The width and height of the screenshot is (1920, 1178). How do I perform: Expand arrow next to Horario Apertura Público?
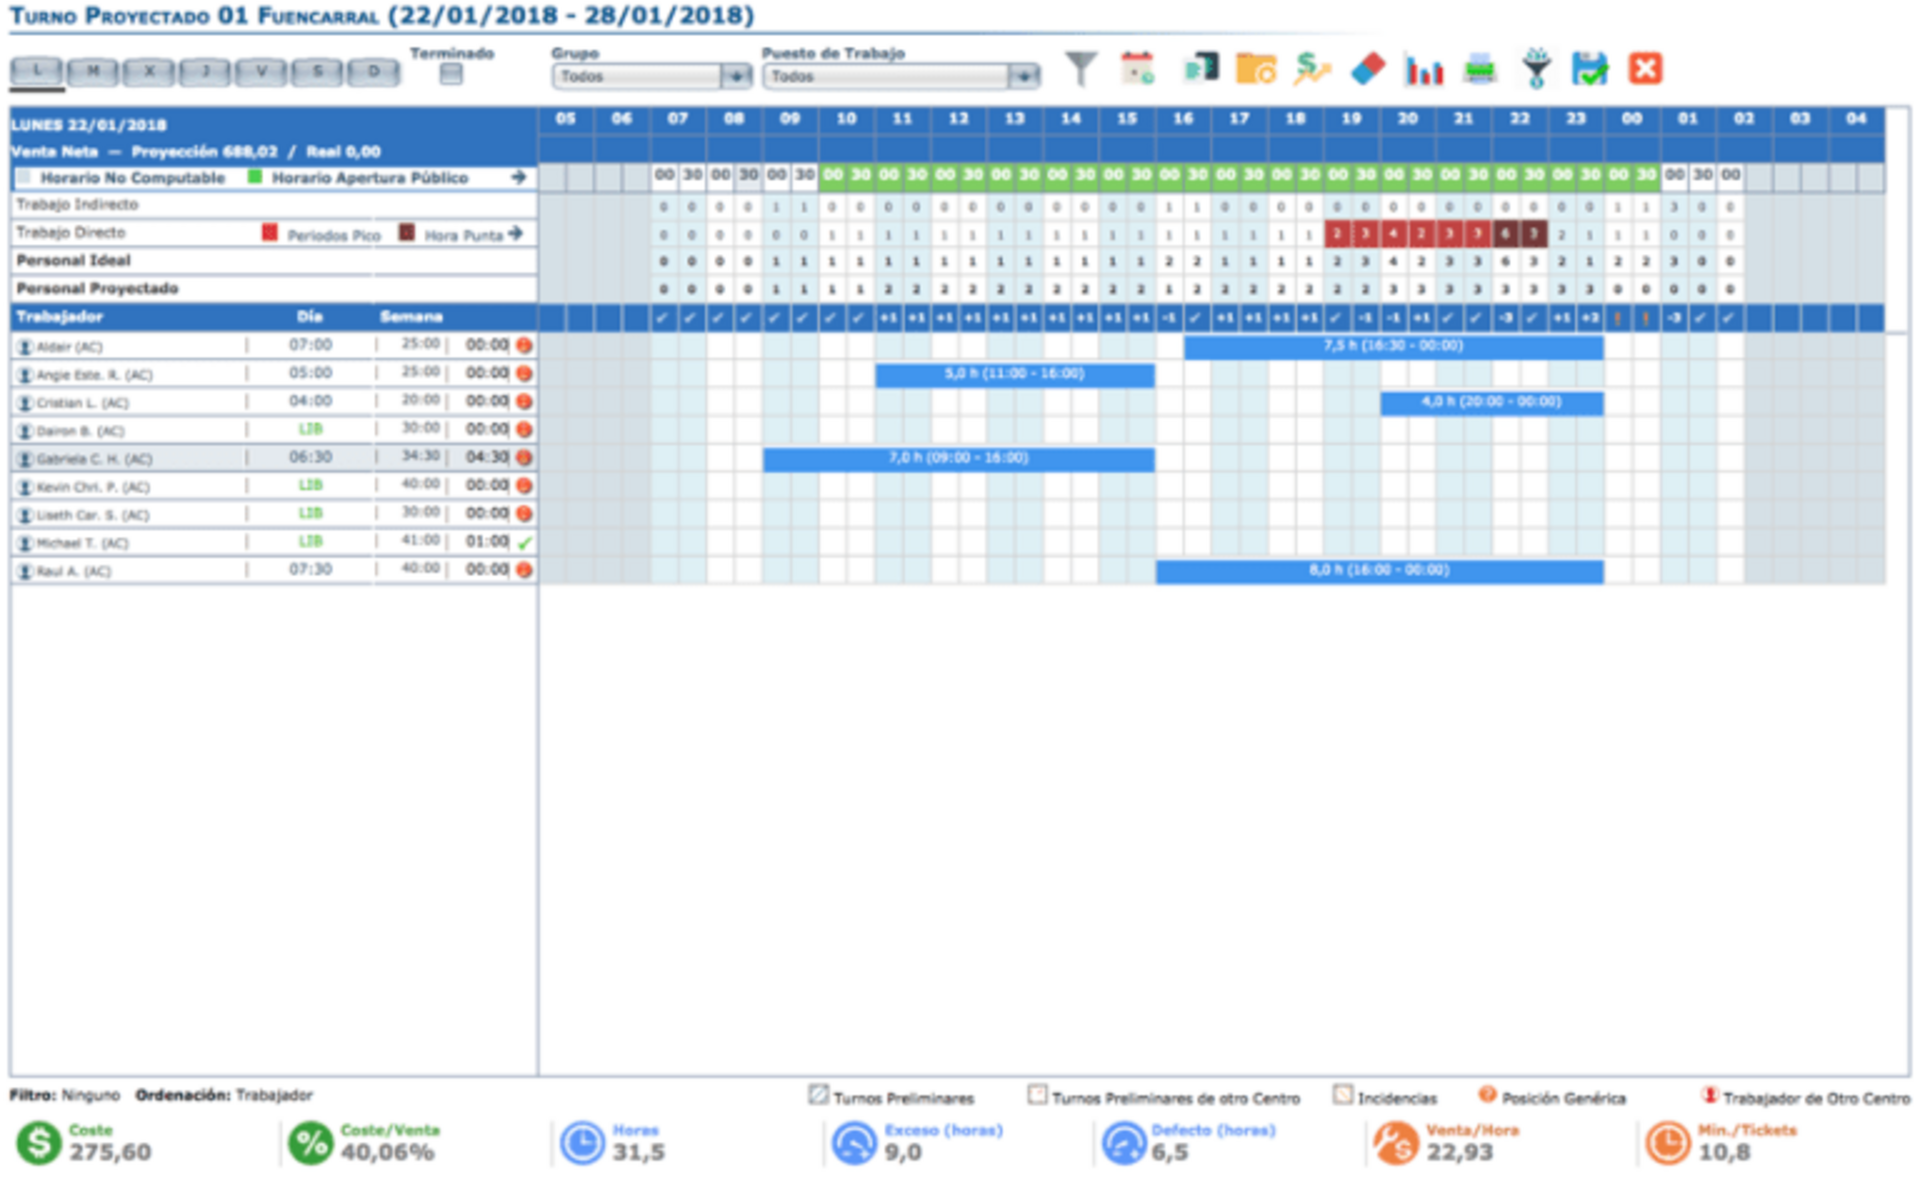[x=518, y=177]
